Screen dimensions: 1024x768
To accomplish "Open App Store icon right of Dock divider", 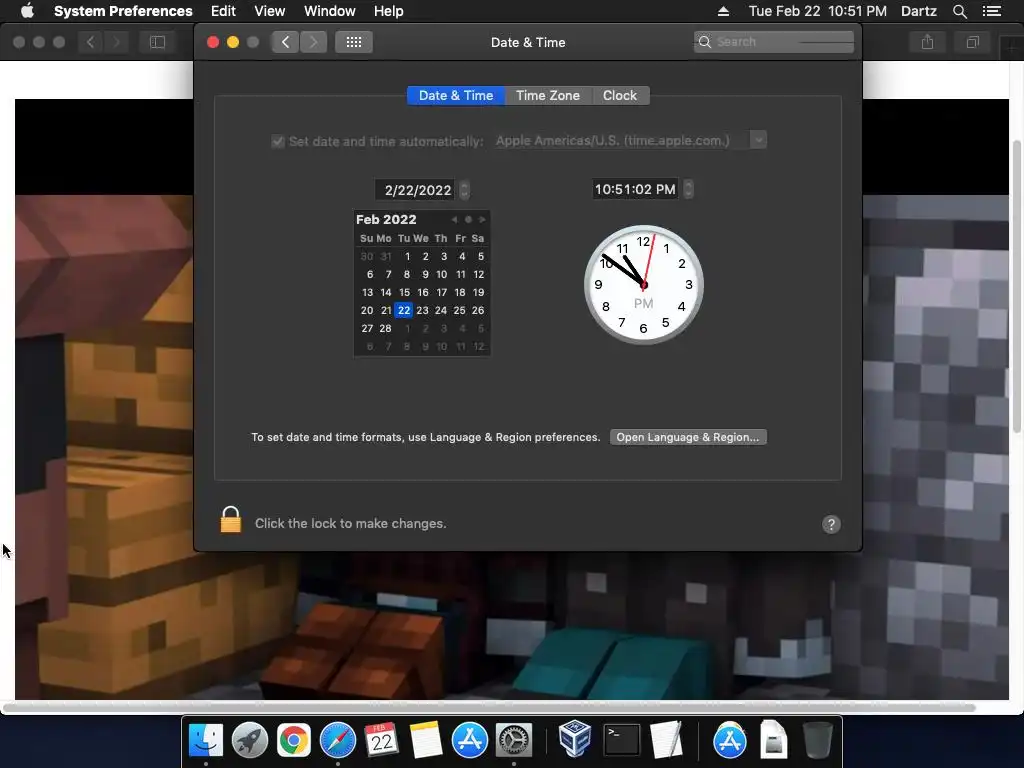I will (x=729, y=741).
